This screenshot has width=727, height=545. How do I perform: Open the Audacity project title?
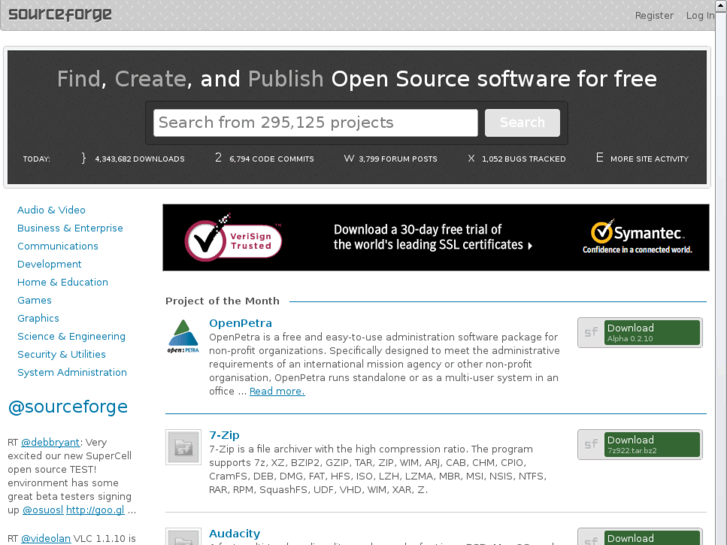[234, 534]
